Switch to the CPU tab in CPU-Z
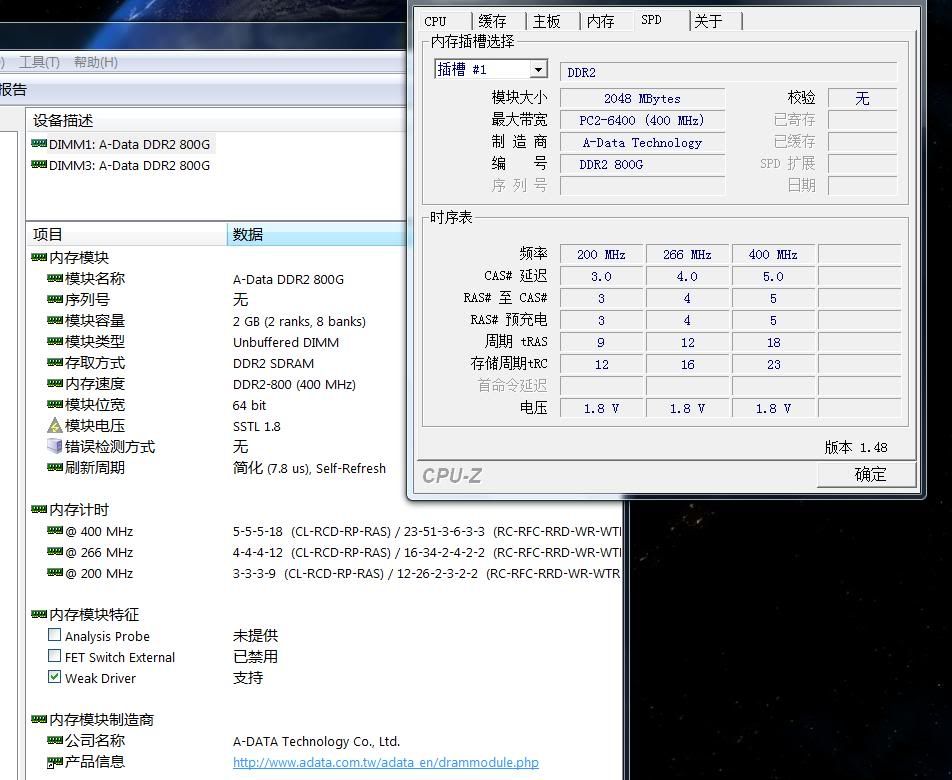 [x=436, y=21]
